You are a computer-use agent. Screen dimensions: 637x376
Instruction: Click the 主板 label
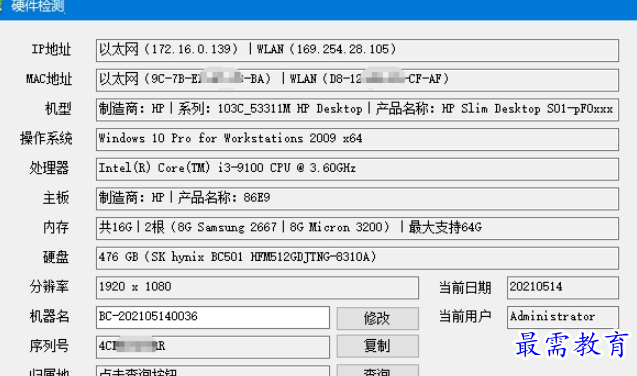[x=56, y=198]
